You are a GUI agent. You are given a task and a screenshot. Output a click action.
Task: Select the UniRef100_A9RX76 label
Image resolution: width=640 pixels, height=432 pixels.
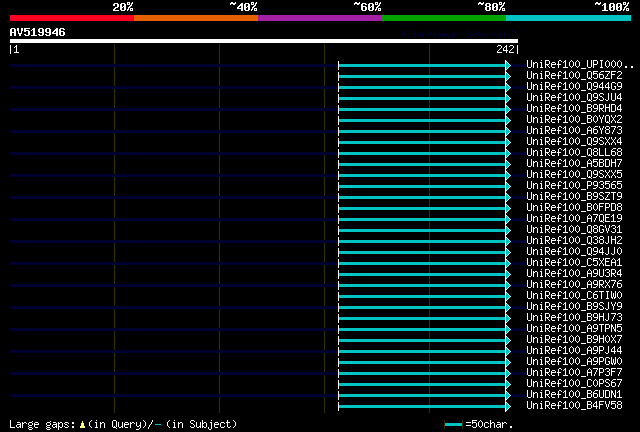[x=574, y=285]
